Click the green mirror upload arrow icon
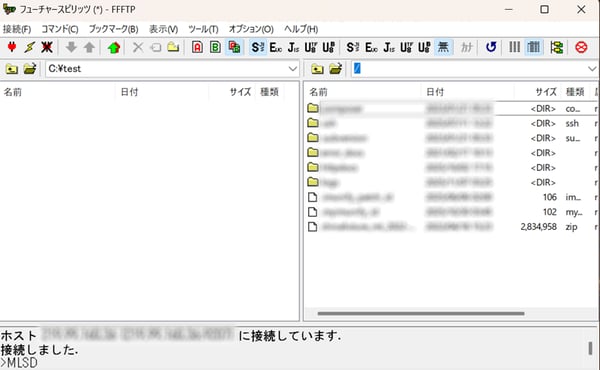The height and width of the screenshot is (370, 600). [114, 47]
